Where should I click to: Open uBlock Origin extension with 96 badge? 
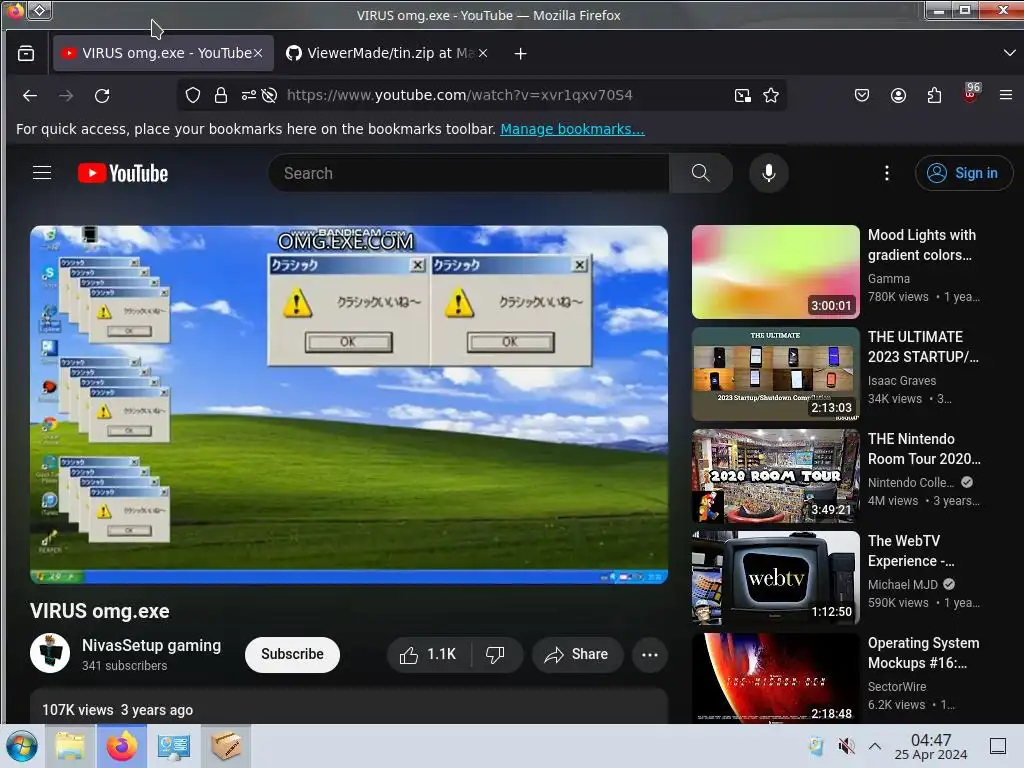click(x=971, y=93)
